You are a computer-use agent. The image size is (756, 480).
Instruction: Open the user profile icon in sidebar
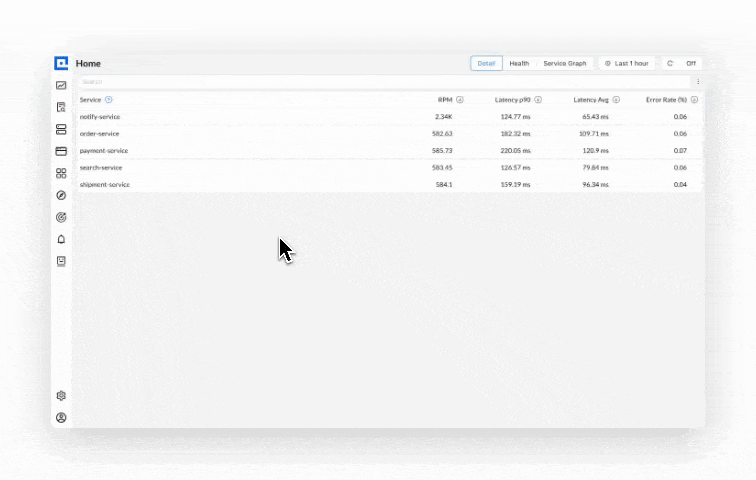coord(61,418)
